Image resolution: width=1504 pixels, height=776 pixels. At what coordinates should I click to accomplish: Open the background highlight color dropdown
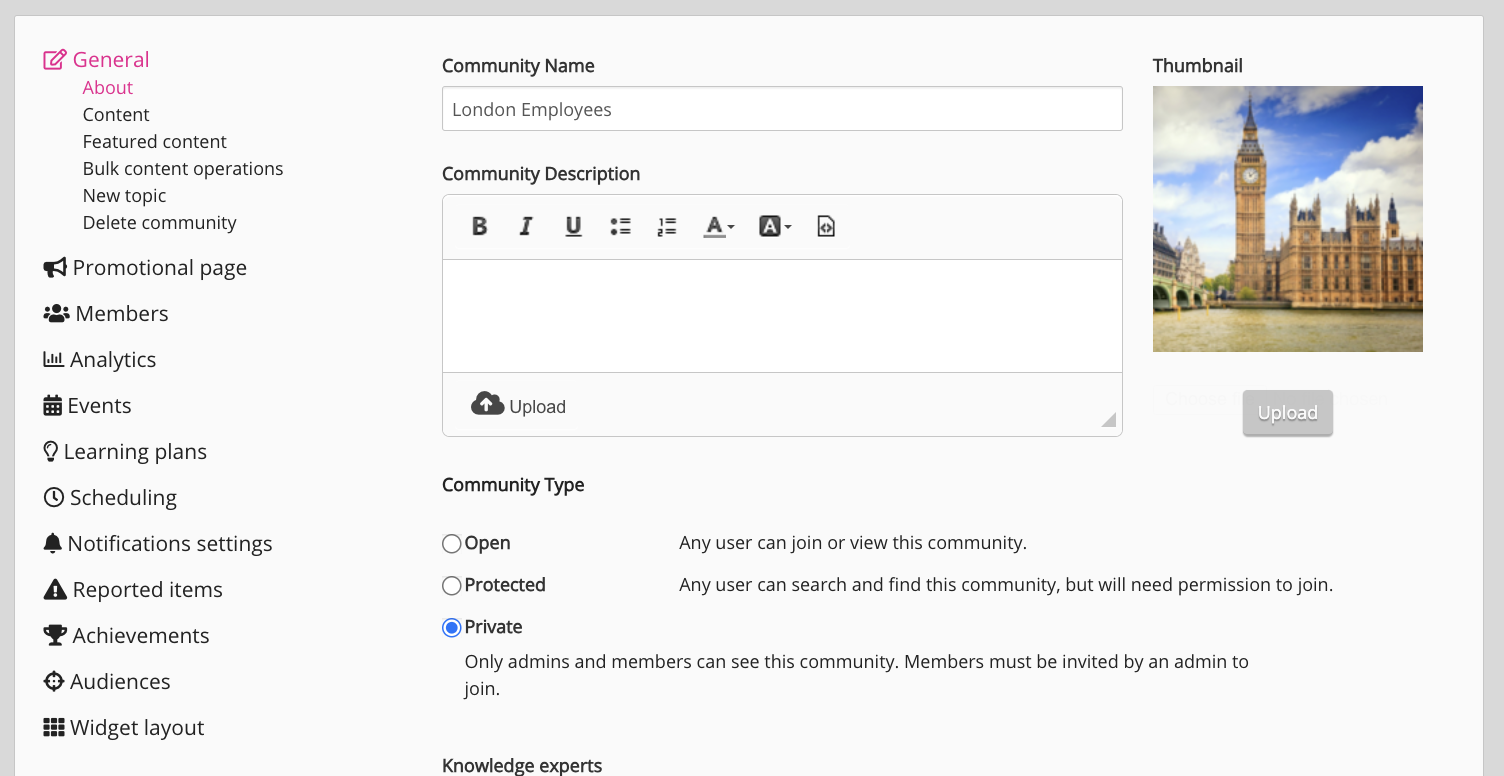[x=774, y=227]
